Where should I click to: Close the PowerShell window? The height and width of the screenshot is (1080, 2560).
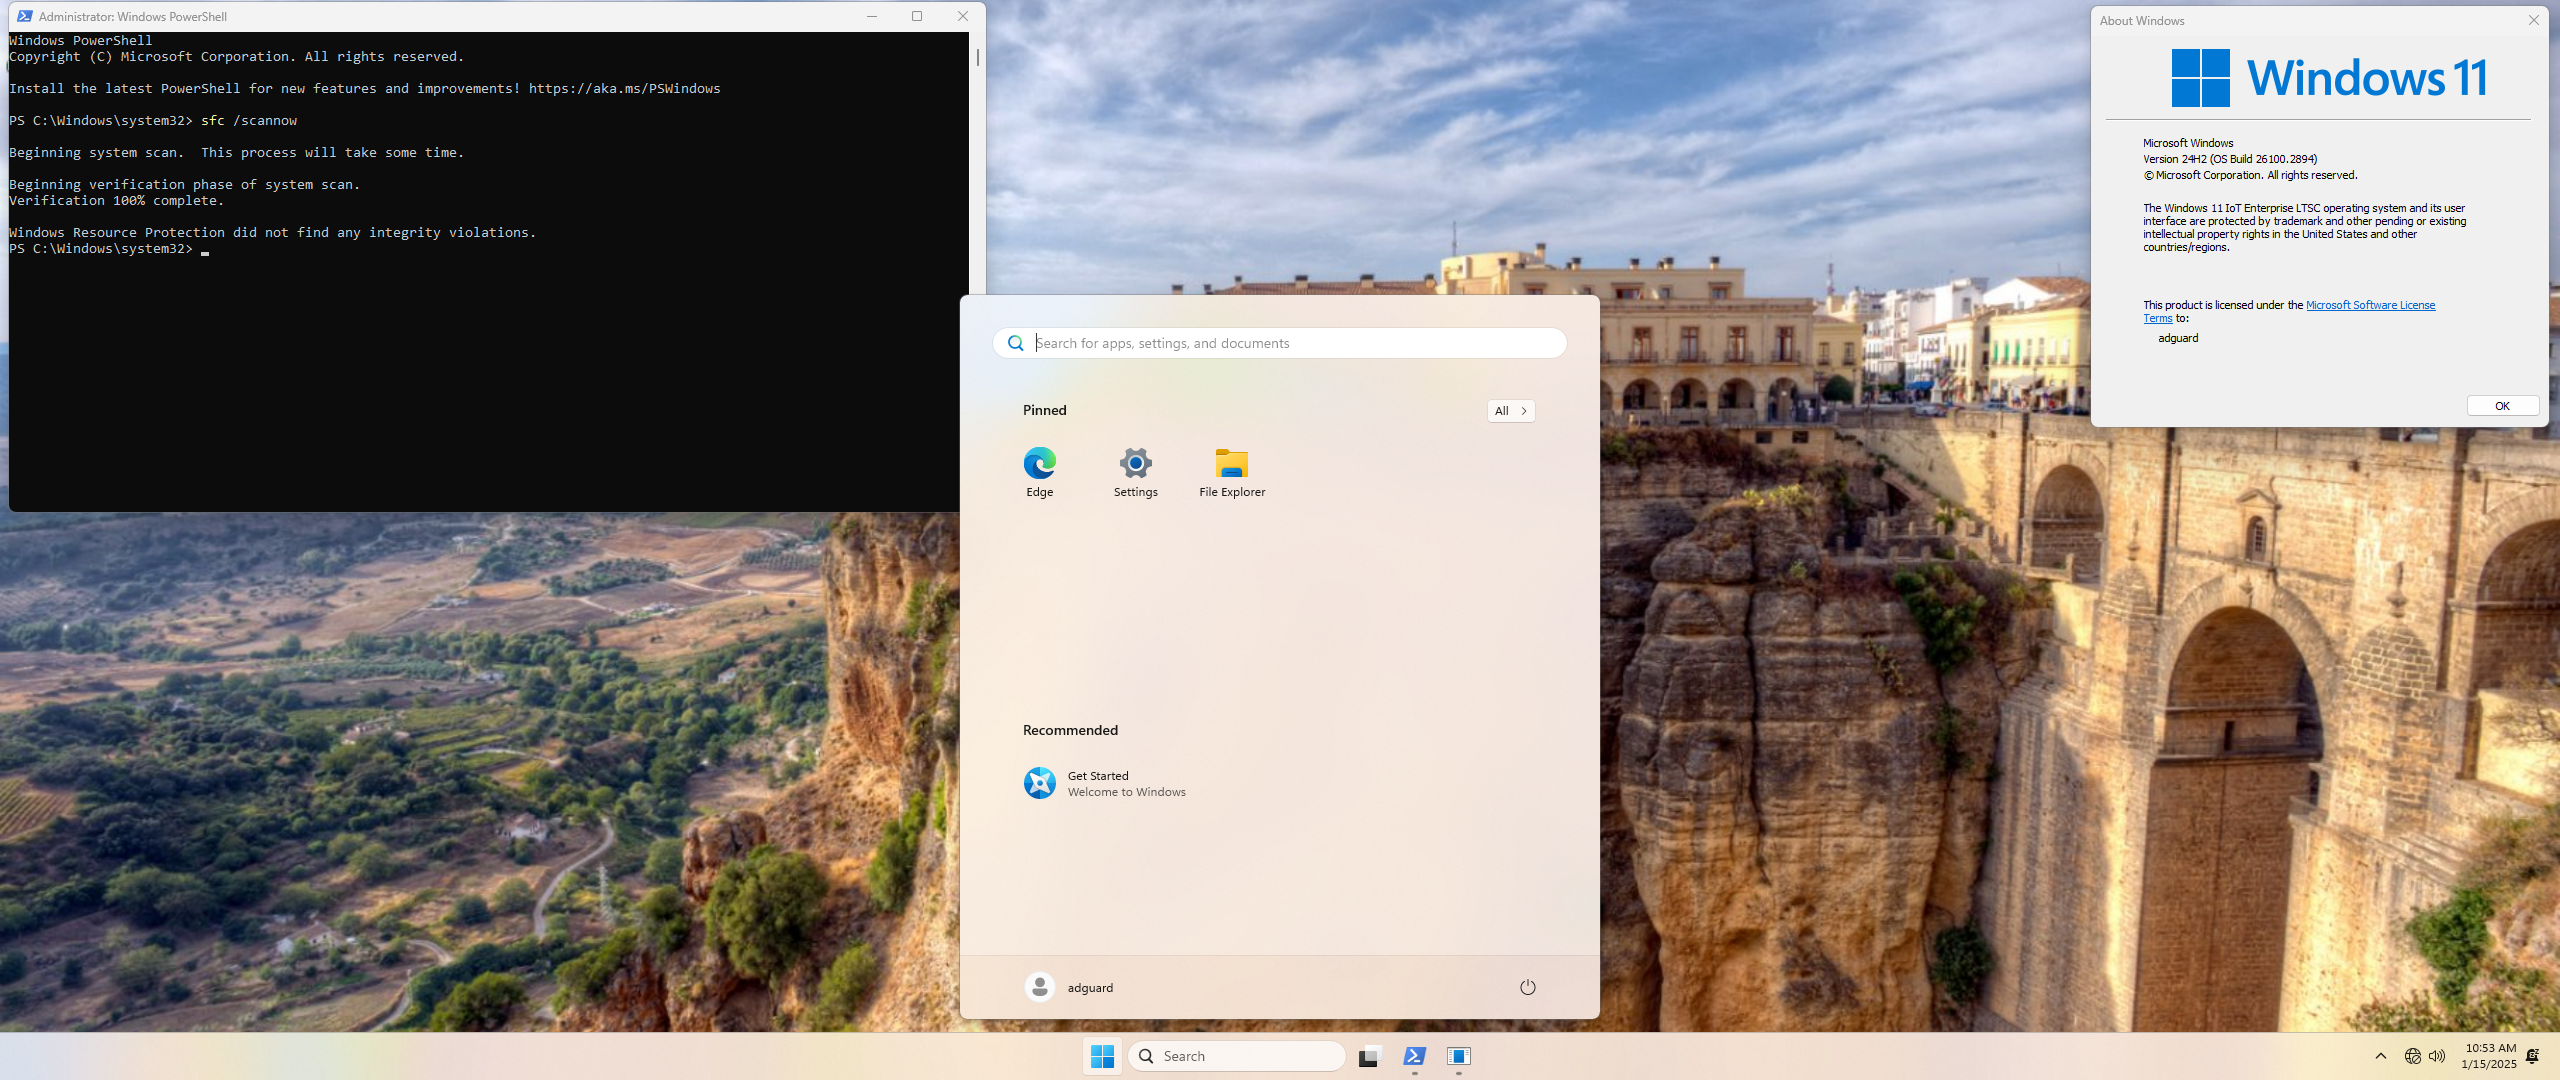(x=963, y=16)
